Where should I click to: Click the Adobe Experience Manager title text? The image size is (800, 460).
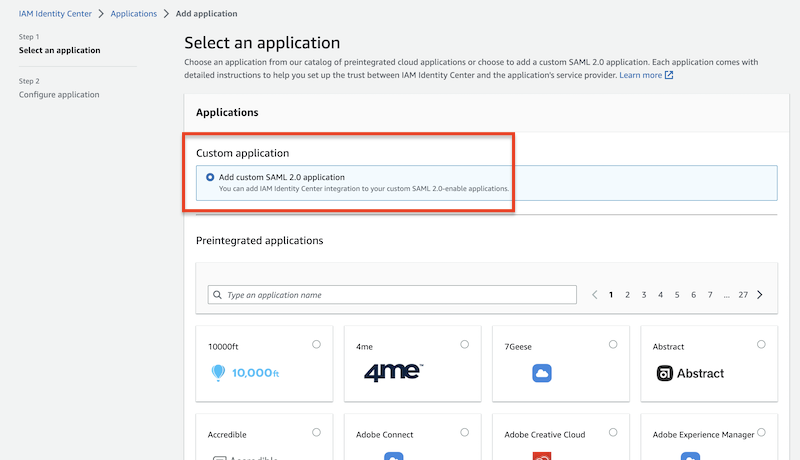(x=703, y=435)
